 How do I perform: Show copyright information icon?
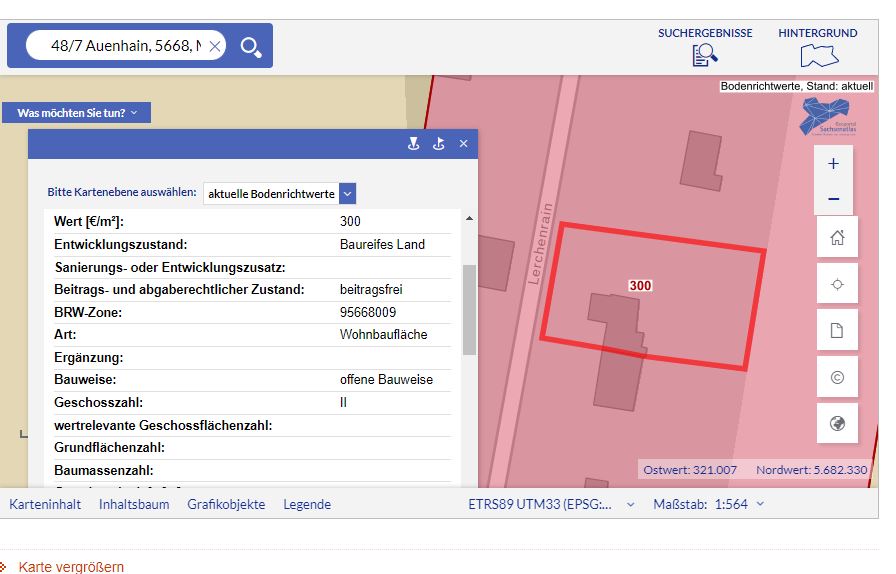coord(837,377)
